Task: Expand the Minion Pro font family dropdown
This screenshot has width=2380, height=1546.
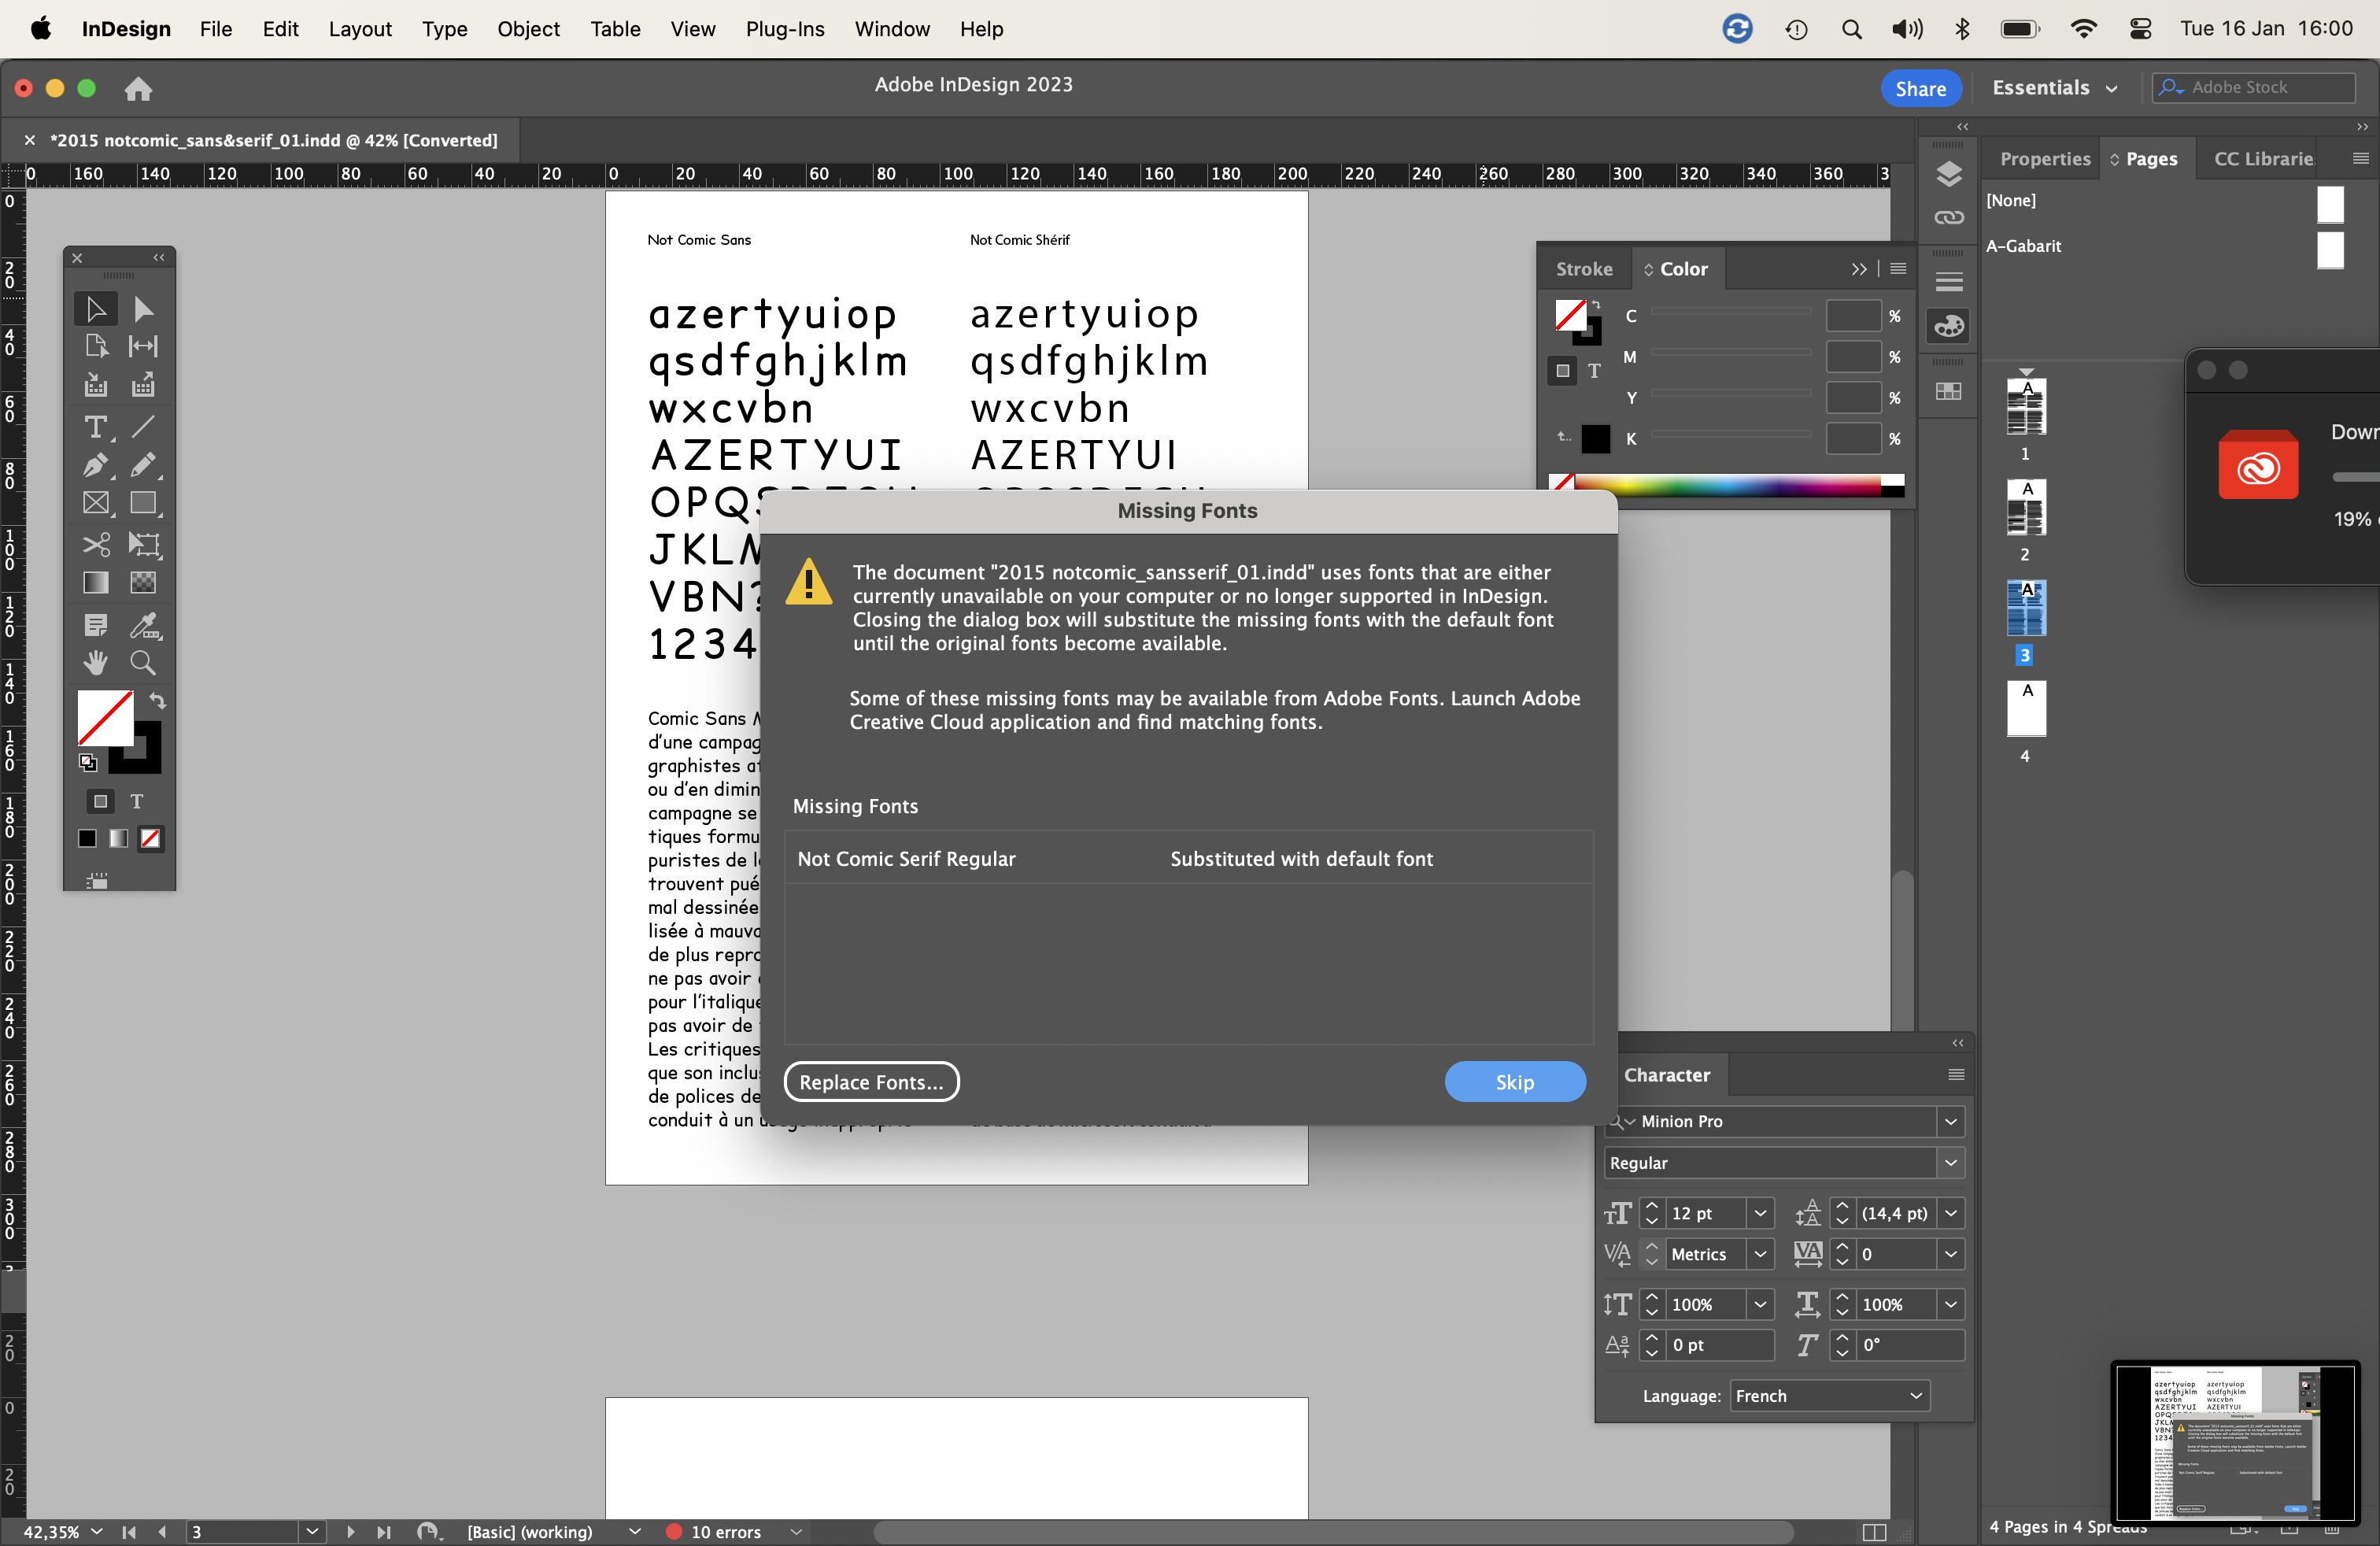Action: [x=1950, y=1122]
